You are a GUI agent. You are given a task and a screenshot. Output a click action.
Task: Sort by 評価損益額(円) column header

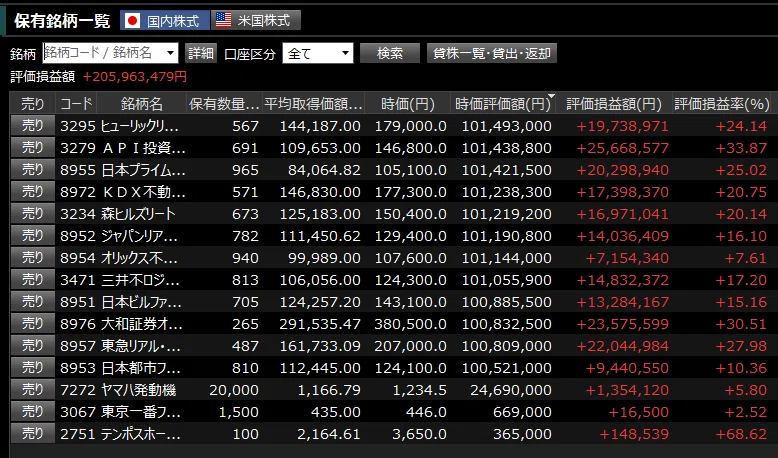(614, 104)
